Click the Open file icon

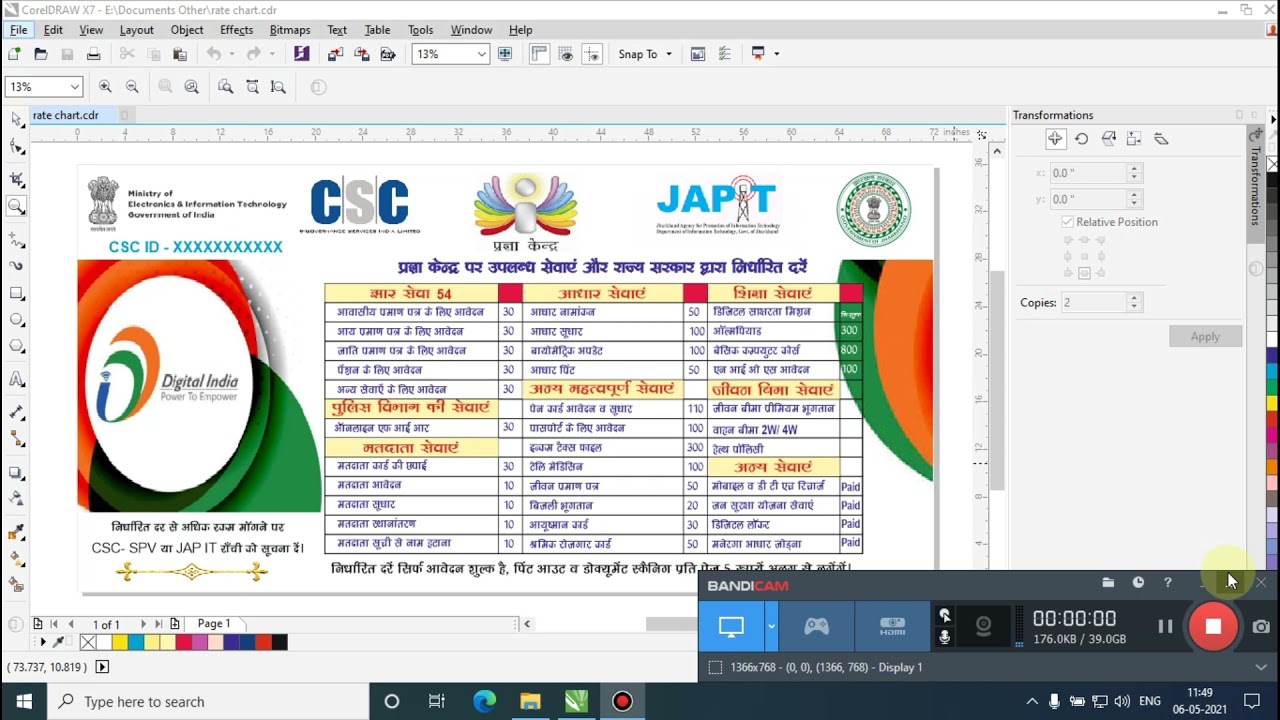pos(41,54)
